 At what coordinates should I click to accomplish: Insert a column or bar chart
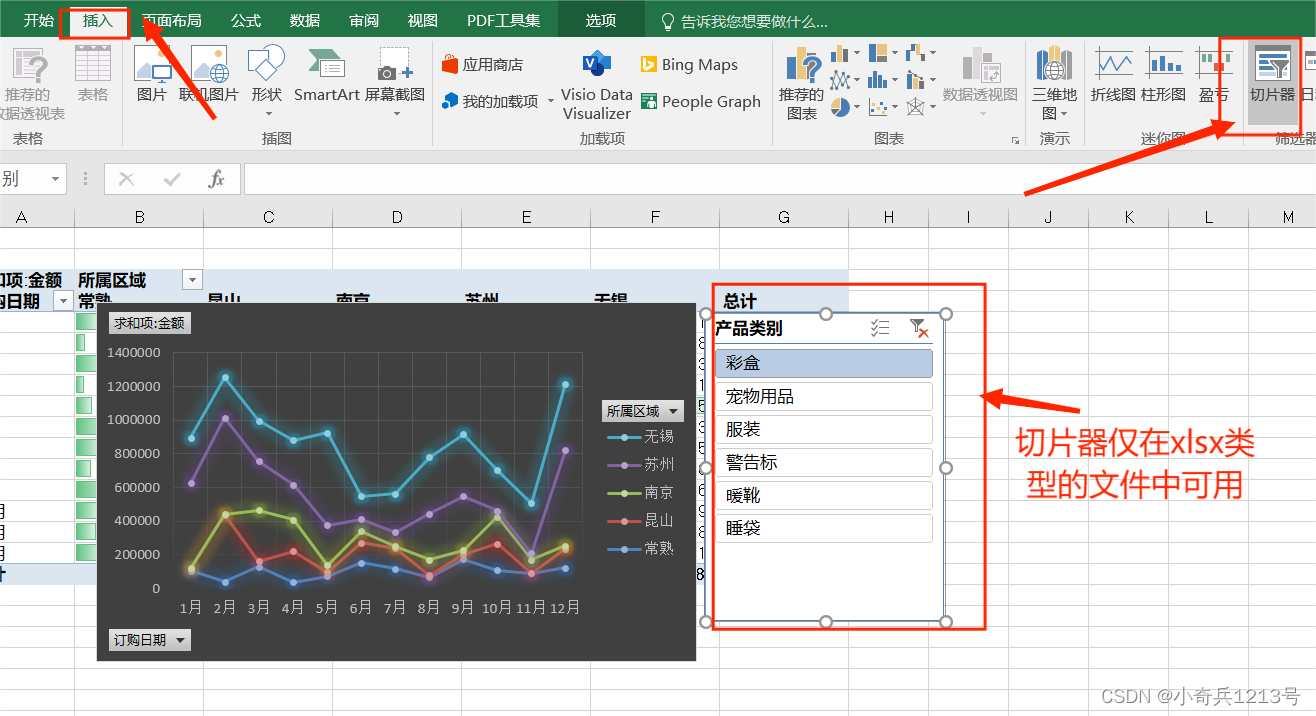(844, 53)
